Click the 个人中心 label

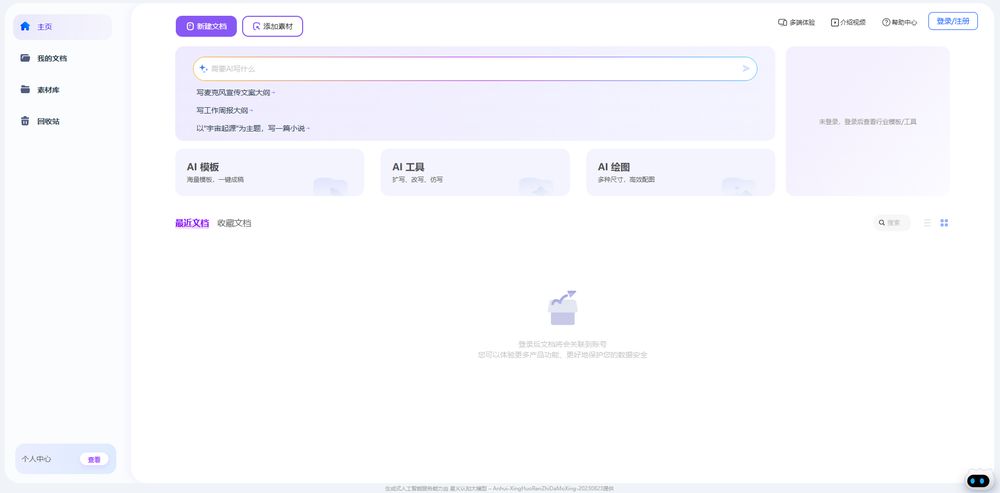36,459
